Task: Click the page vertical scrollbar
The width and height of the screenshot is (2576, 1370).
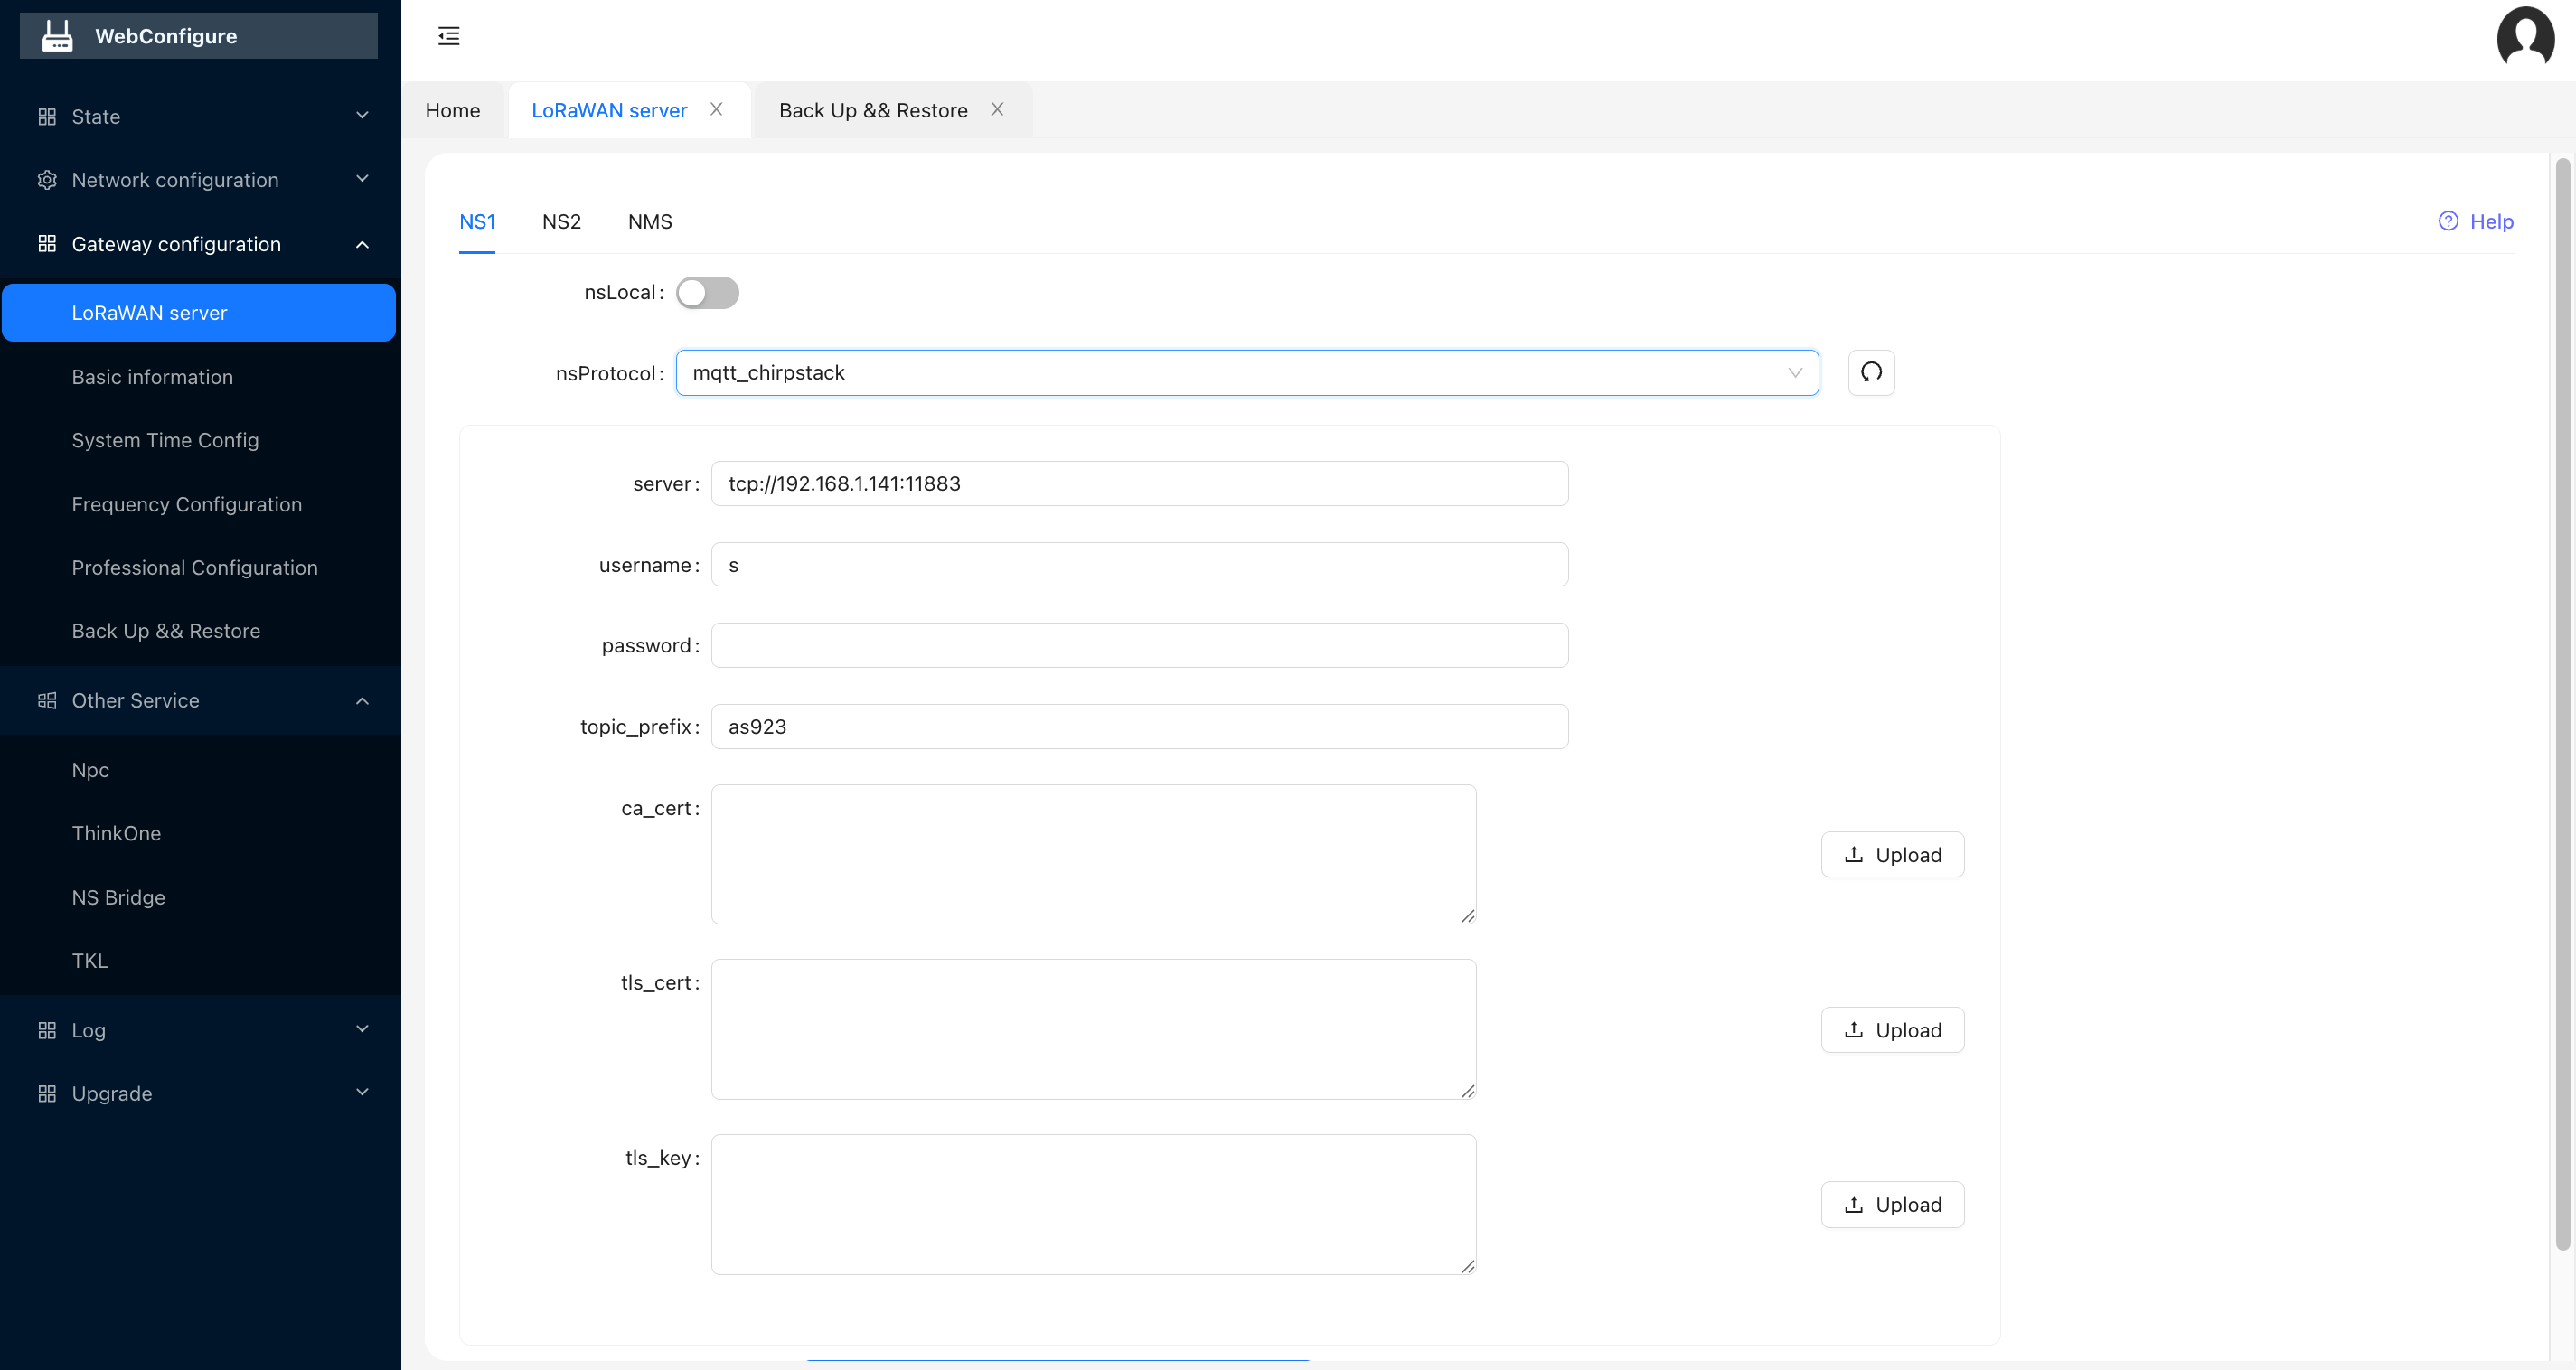Action: click(x=2562, y=704)
